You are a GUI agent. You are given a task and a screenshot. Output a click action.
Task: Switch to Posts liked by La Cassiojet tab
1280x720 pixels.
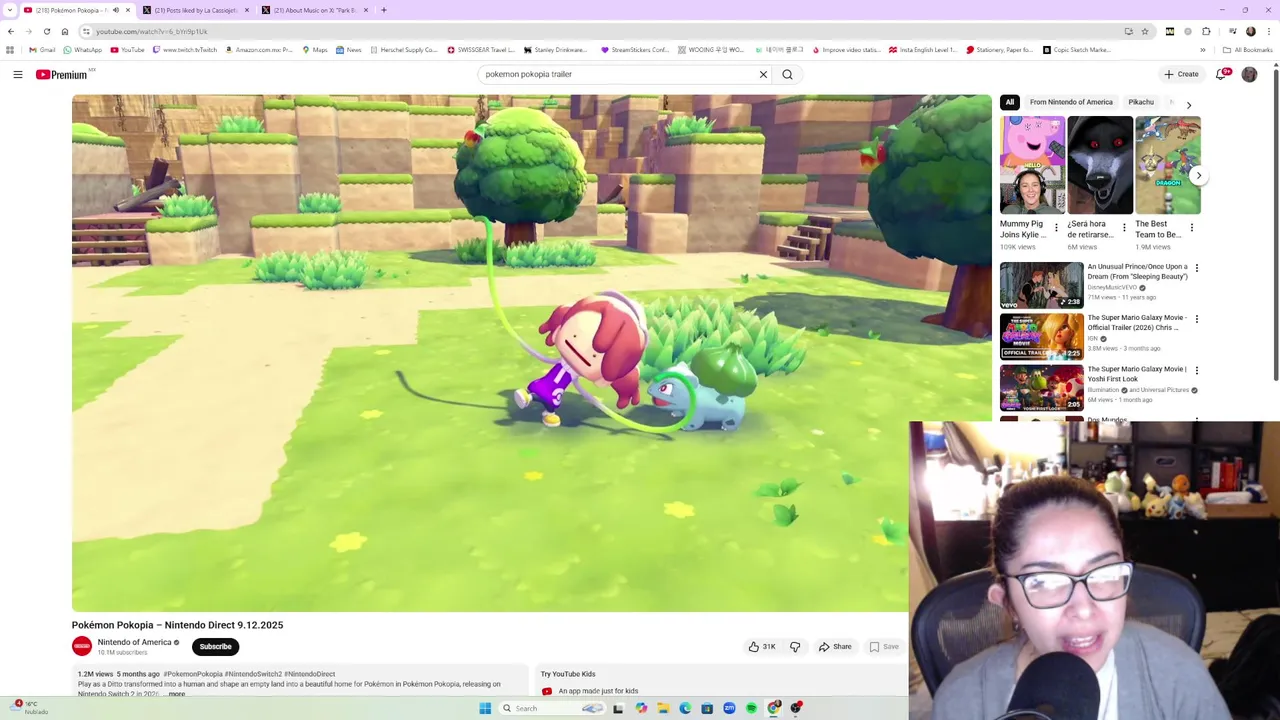(x=196, y=10)
